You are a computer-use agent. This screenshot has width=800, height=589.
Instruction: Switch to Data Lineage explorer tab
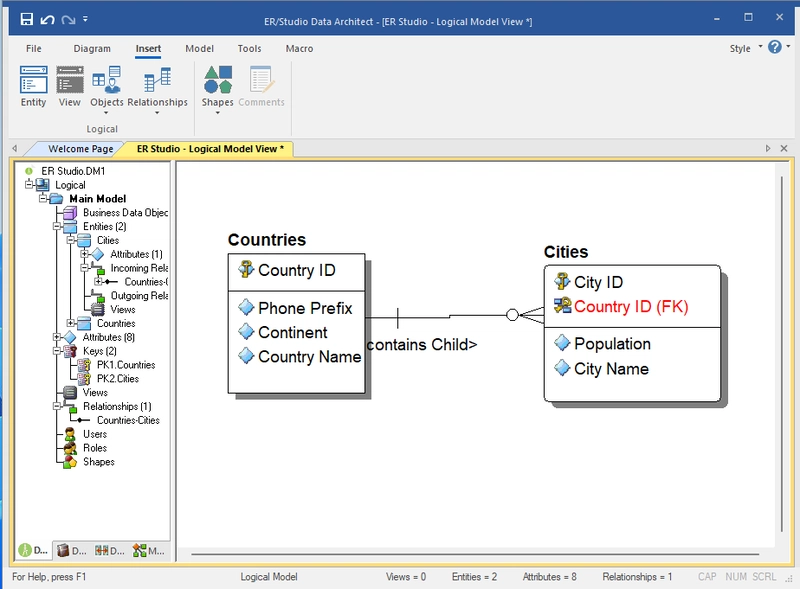(x=110, y=550)
